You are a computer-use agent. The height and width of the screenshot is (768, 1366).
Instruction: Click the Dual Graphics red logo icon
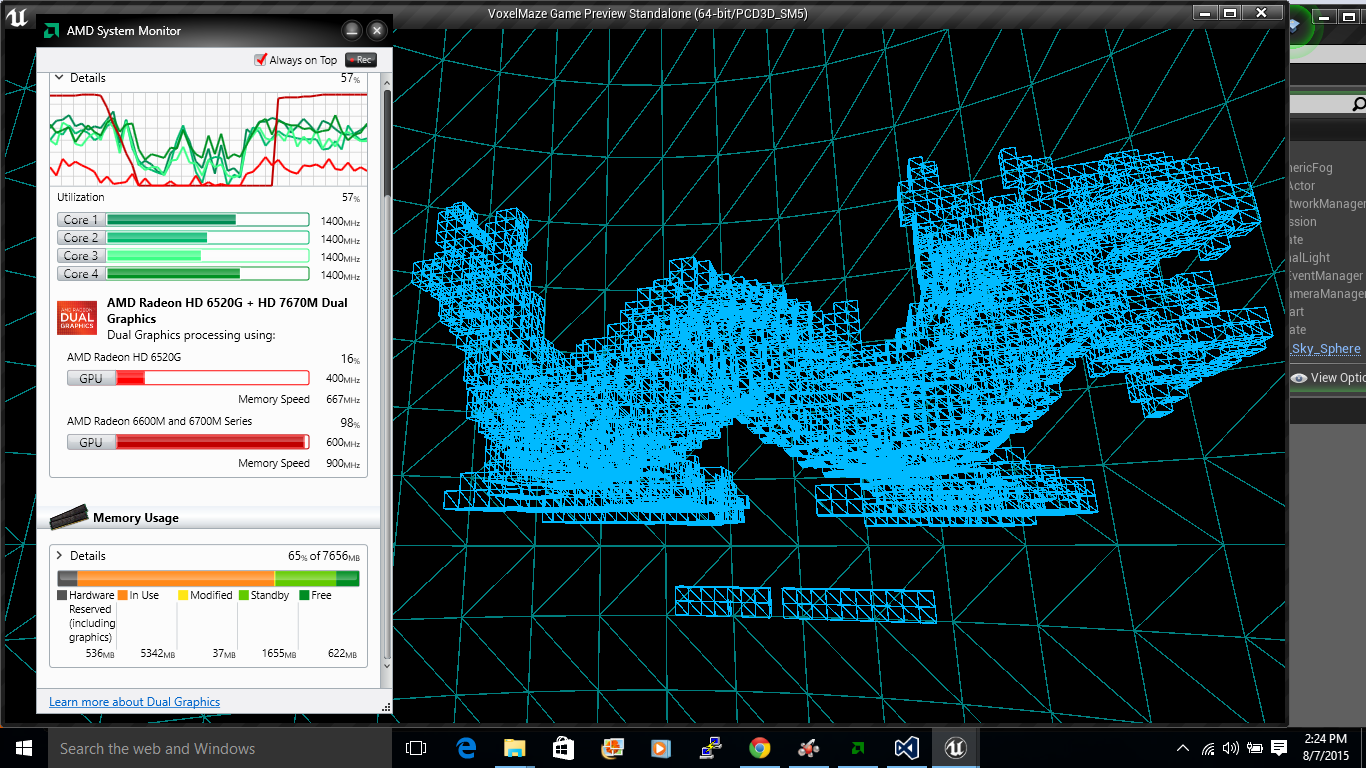(77, 318)
